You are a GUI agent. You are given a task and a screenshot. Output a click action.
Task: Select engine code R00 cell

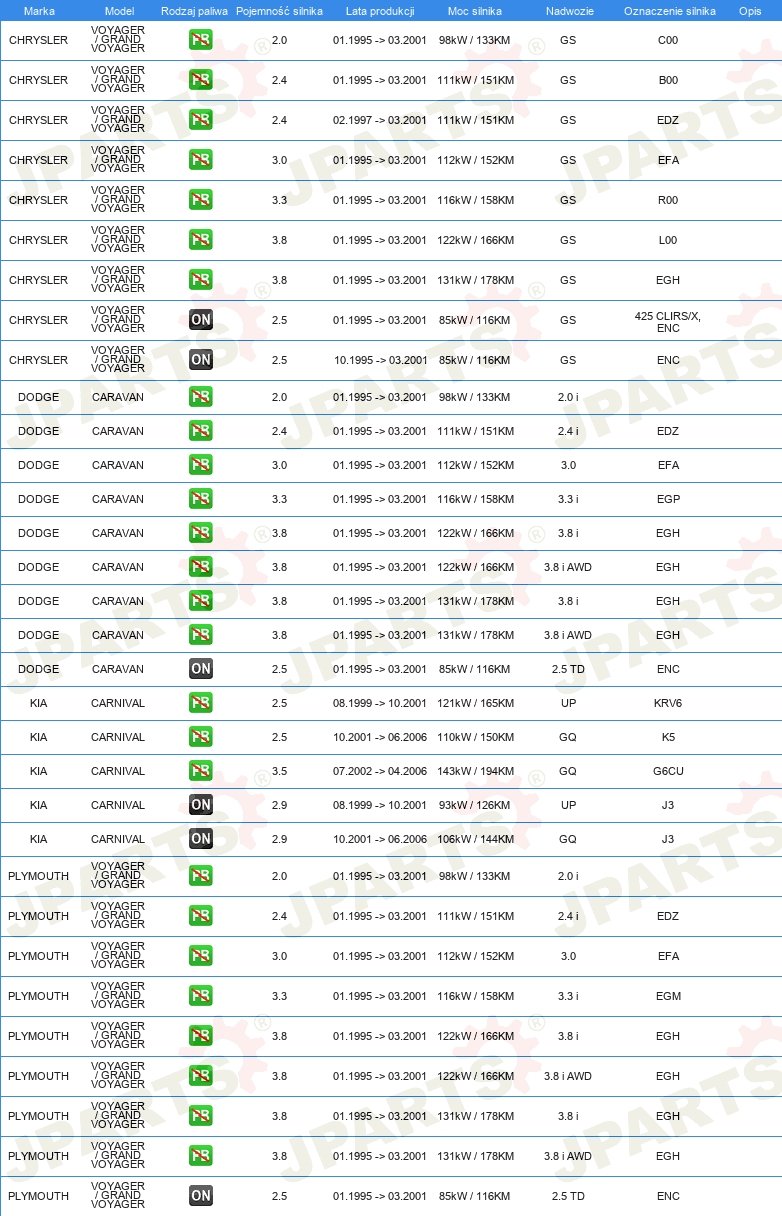[x=668, y=200]
